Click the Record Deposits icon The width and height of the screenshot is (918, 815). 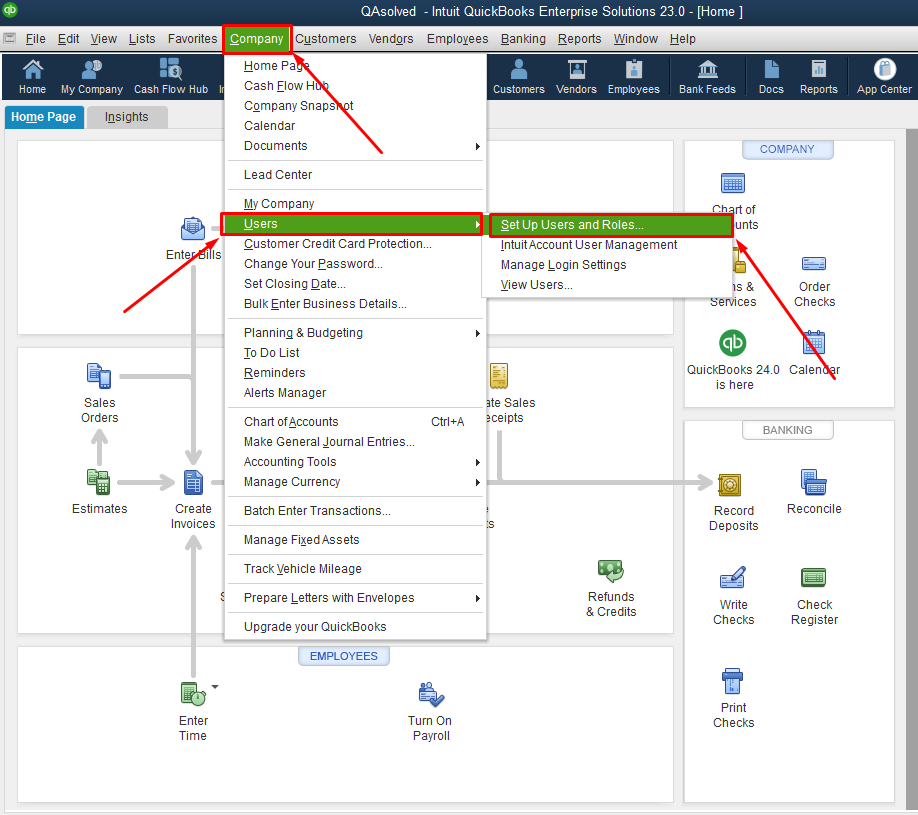tap(733, 500)
